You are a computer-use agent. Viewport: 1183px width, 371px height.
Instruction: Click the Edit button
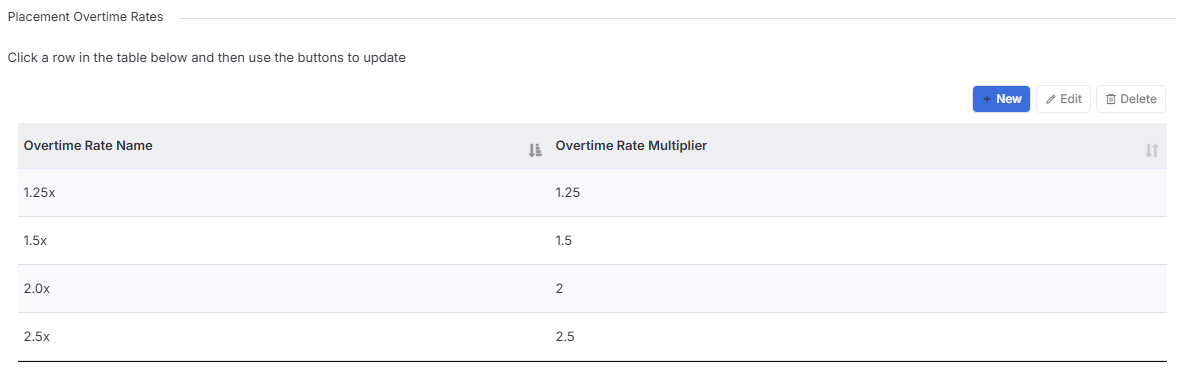pos(1063,99)
